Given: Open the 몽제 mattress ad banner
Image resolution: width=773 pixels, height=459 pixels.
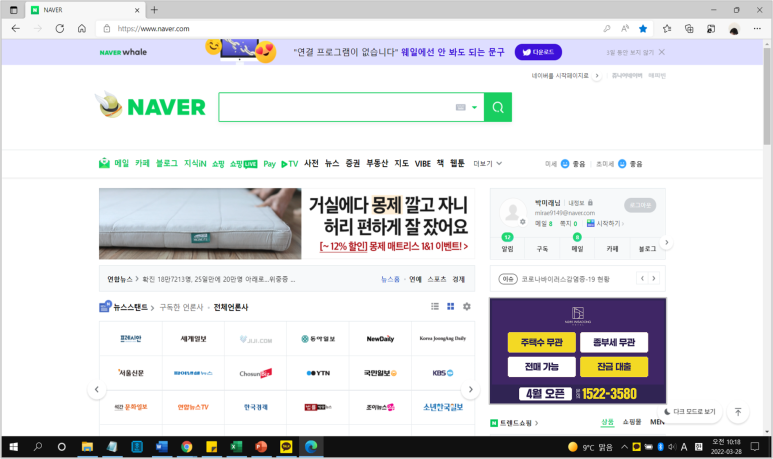Looking at the screenshot, I should [x=286, y=223].
